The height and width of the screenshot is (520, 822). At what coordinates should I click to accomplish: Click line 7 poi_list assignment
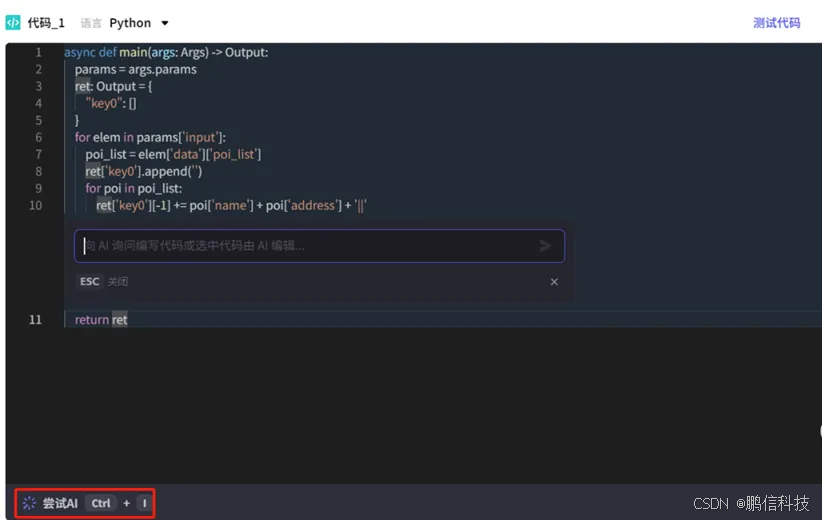(x=173, y=154)
